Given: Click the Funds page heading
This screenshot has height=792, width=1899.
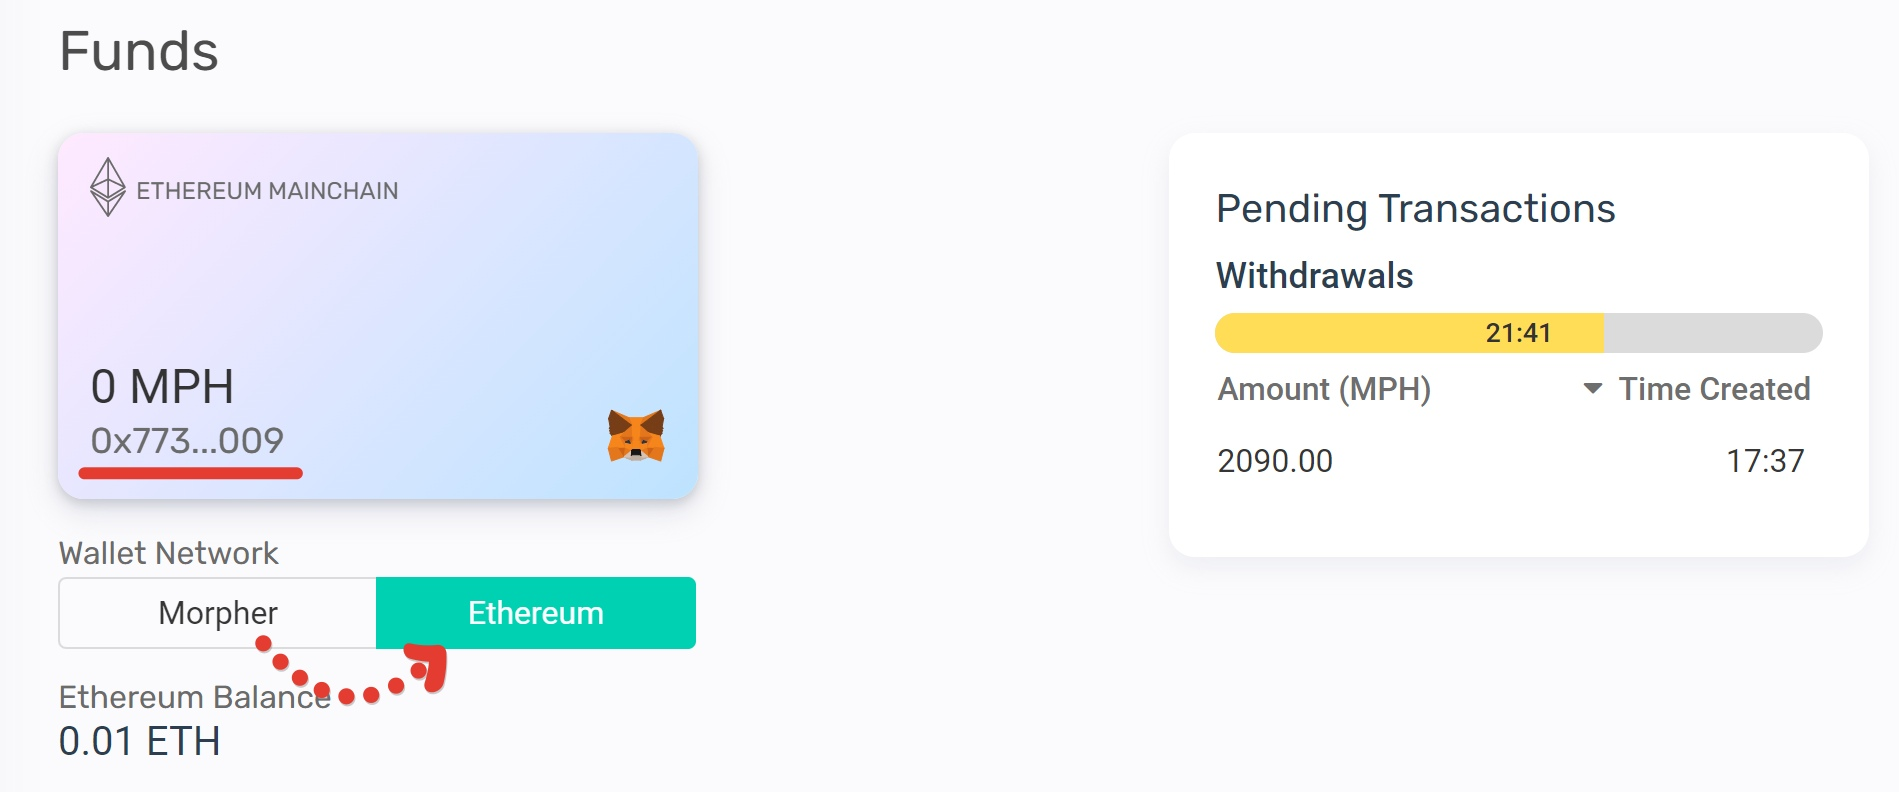Looking at the screenshot, I should tap(139, 51).
